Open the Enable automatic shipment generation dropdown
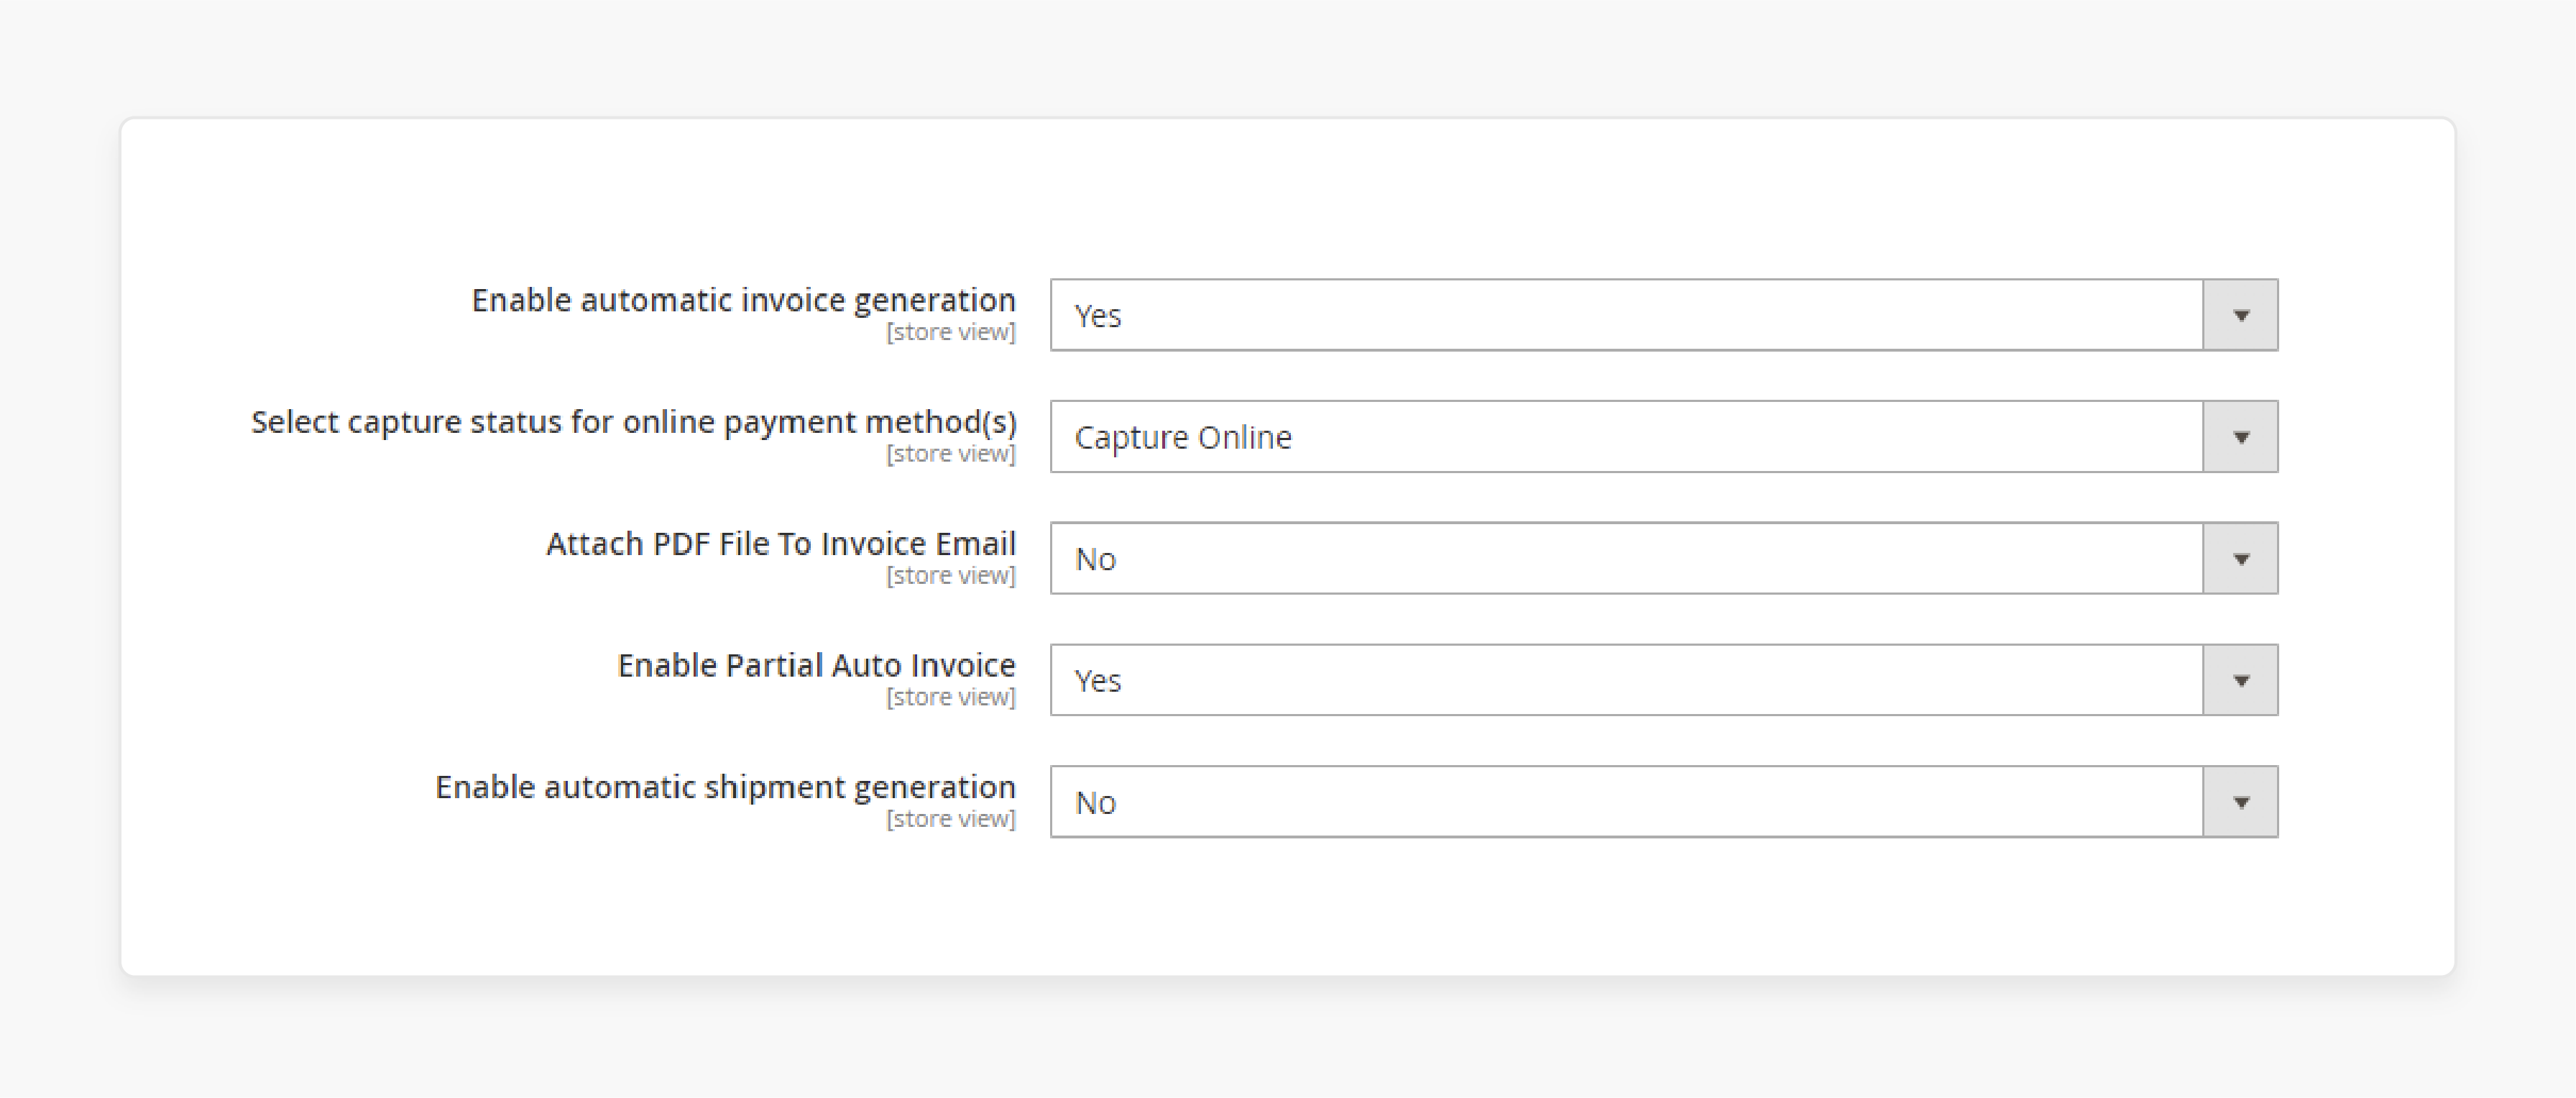This screenshot has width=2576, height=1098. click(1663, 802)
